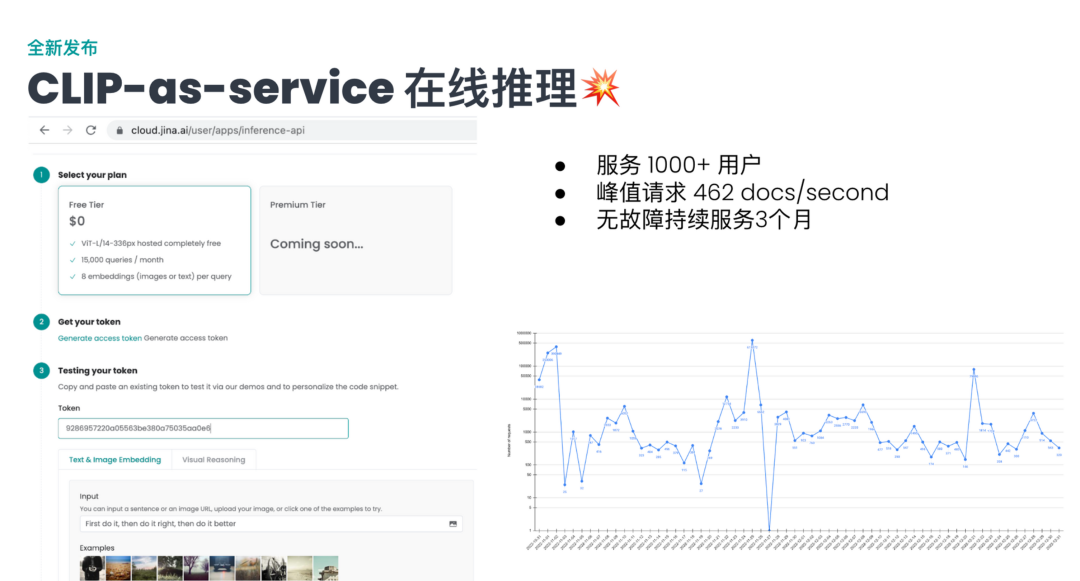Image resolution: width=1080 pixels, height=581 pixels.
Task: Choose the black-and-white machinery example thumbnail
Action: 273,569
